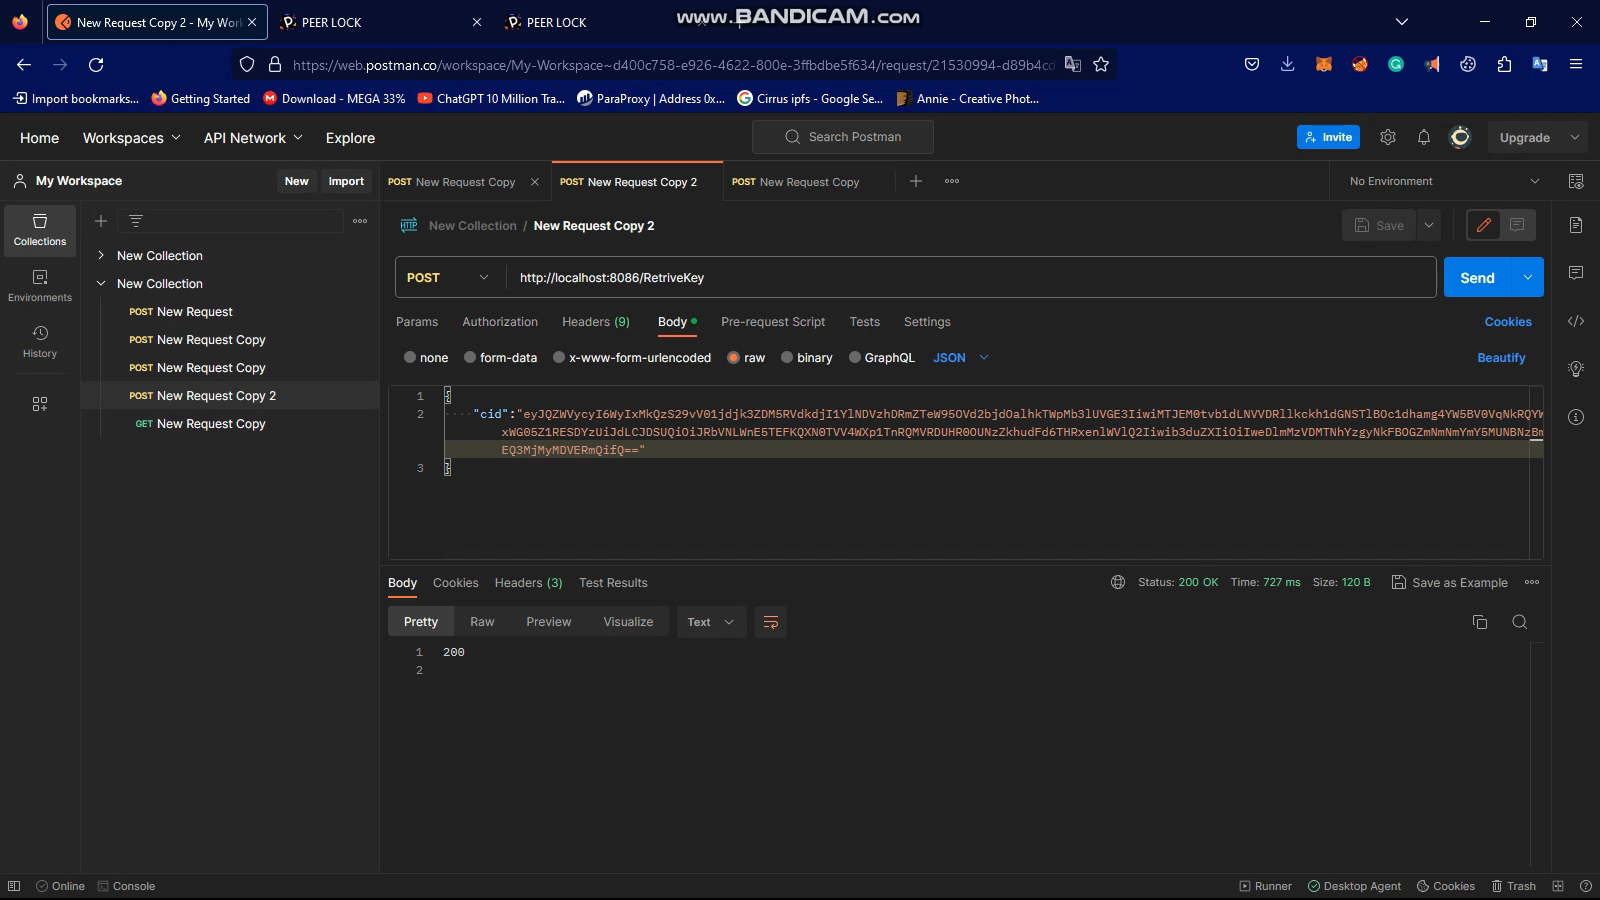Open notifications bell icon
The width and height of the screenshot is (1600, 900).
(x=1424, y=138)
